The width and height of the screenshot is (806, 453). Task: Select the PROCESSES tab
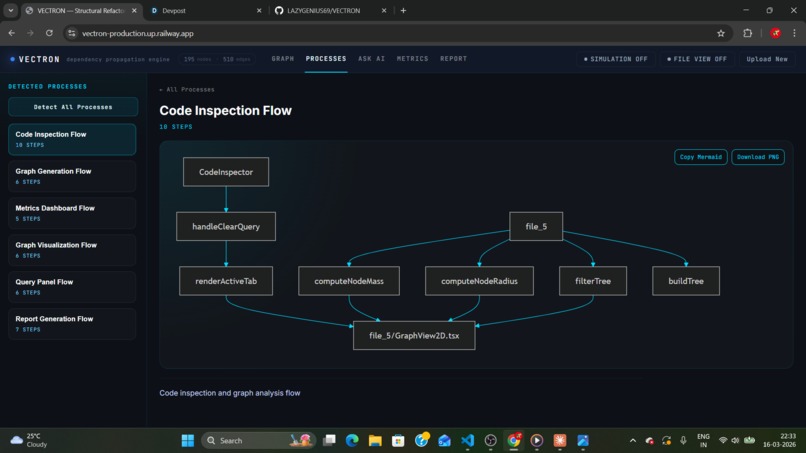326,59
